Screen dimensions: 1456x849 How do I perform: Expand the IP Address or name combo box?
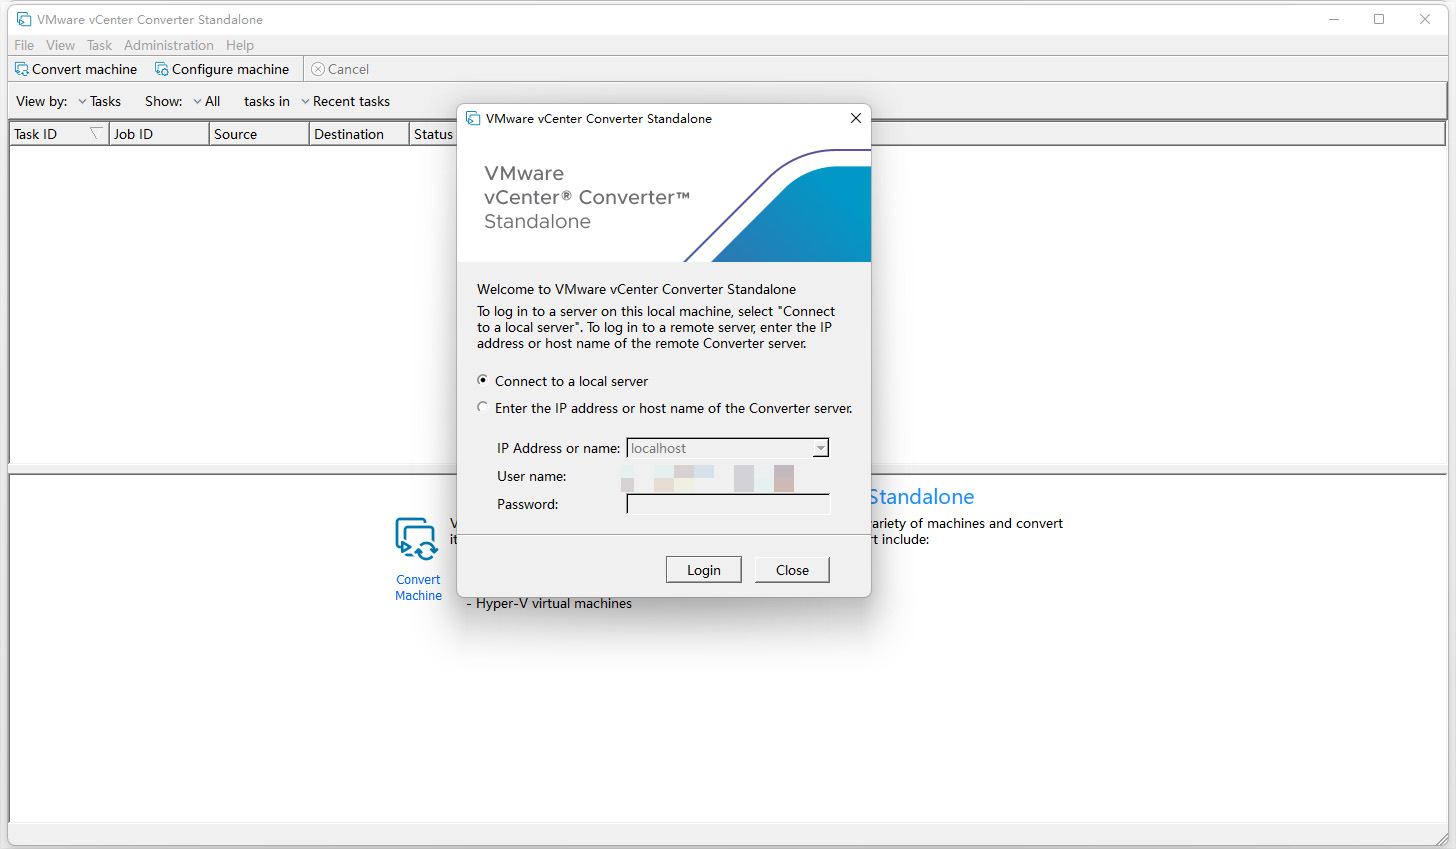pos(820,447)
